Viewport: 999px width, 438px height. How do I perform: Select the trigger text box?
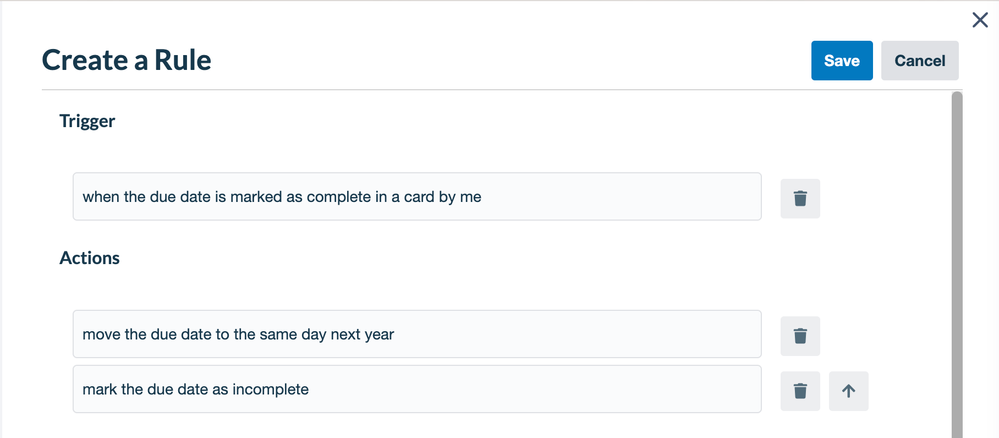[x=417, y=196]
